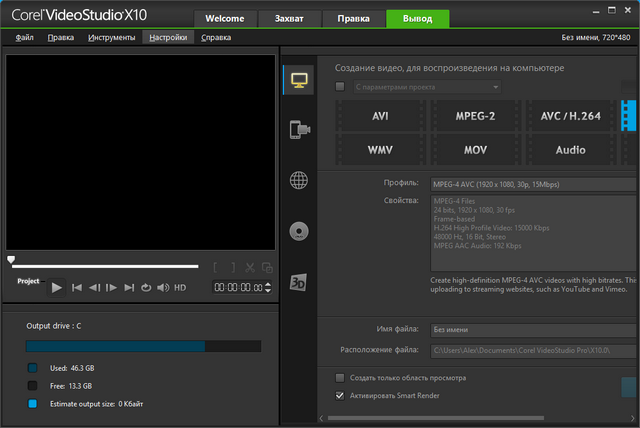Enable HD preview mode
This screenshot has width=640, height=428.
coord(181,288)
